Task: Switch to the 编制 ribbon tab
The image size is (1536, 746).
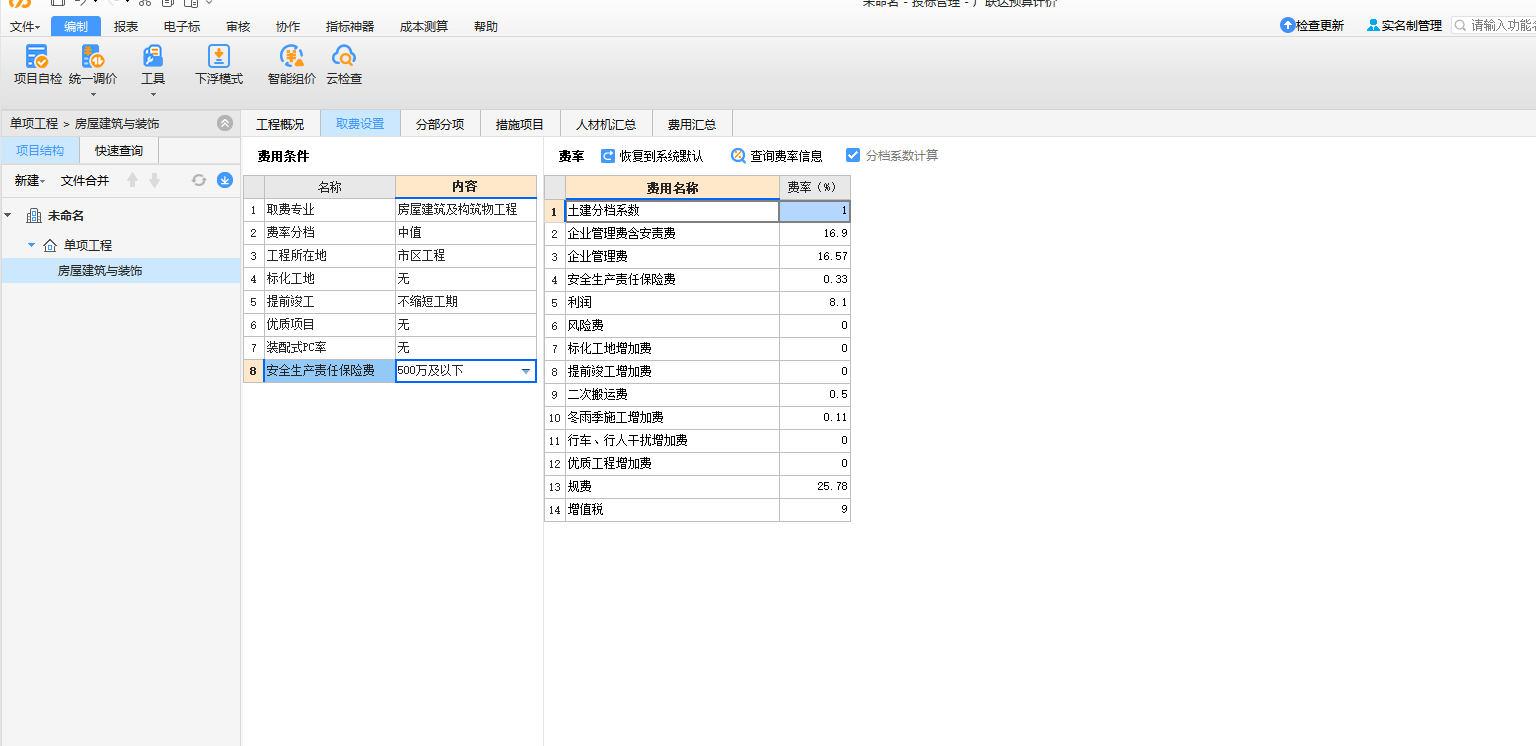Action: (x=76, y=27)
